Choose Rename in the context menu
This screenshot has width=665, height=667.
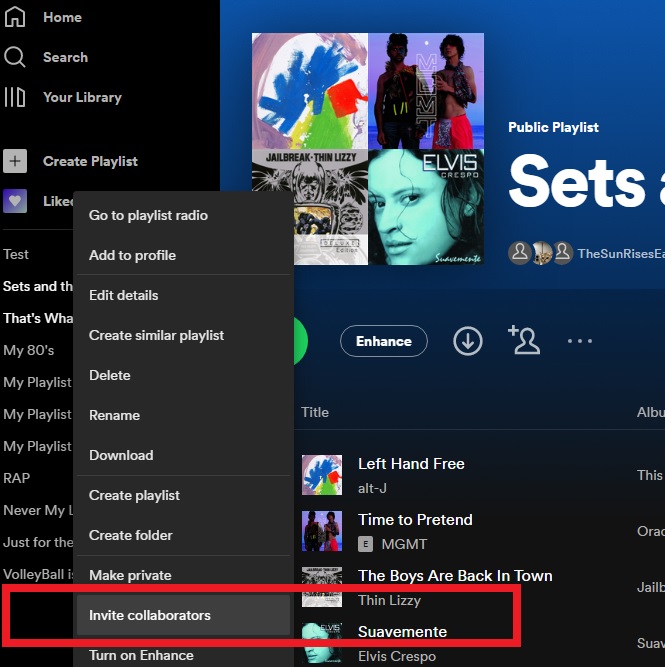click(x=183, y=415)
